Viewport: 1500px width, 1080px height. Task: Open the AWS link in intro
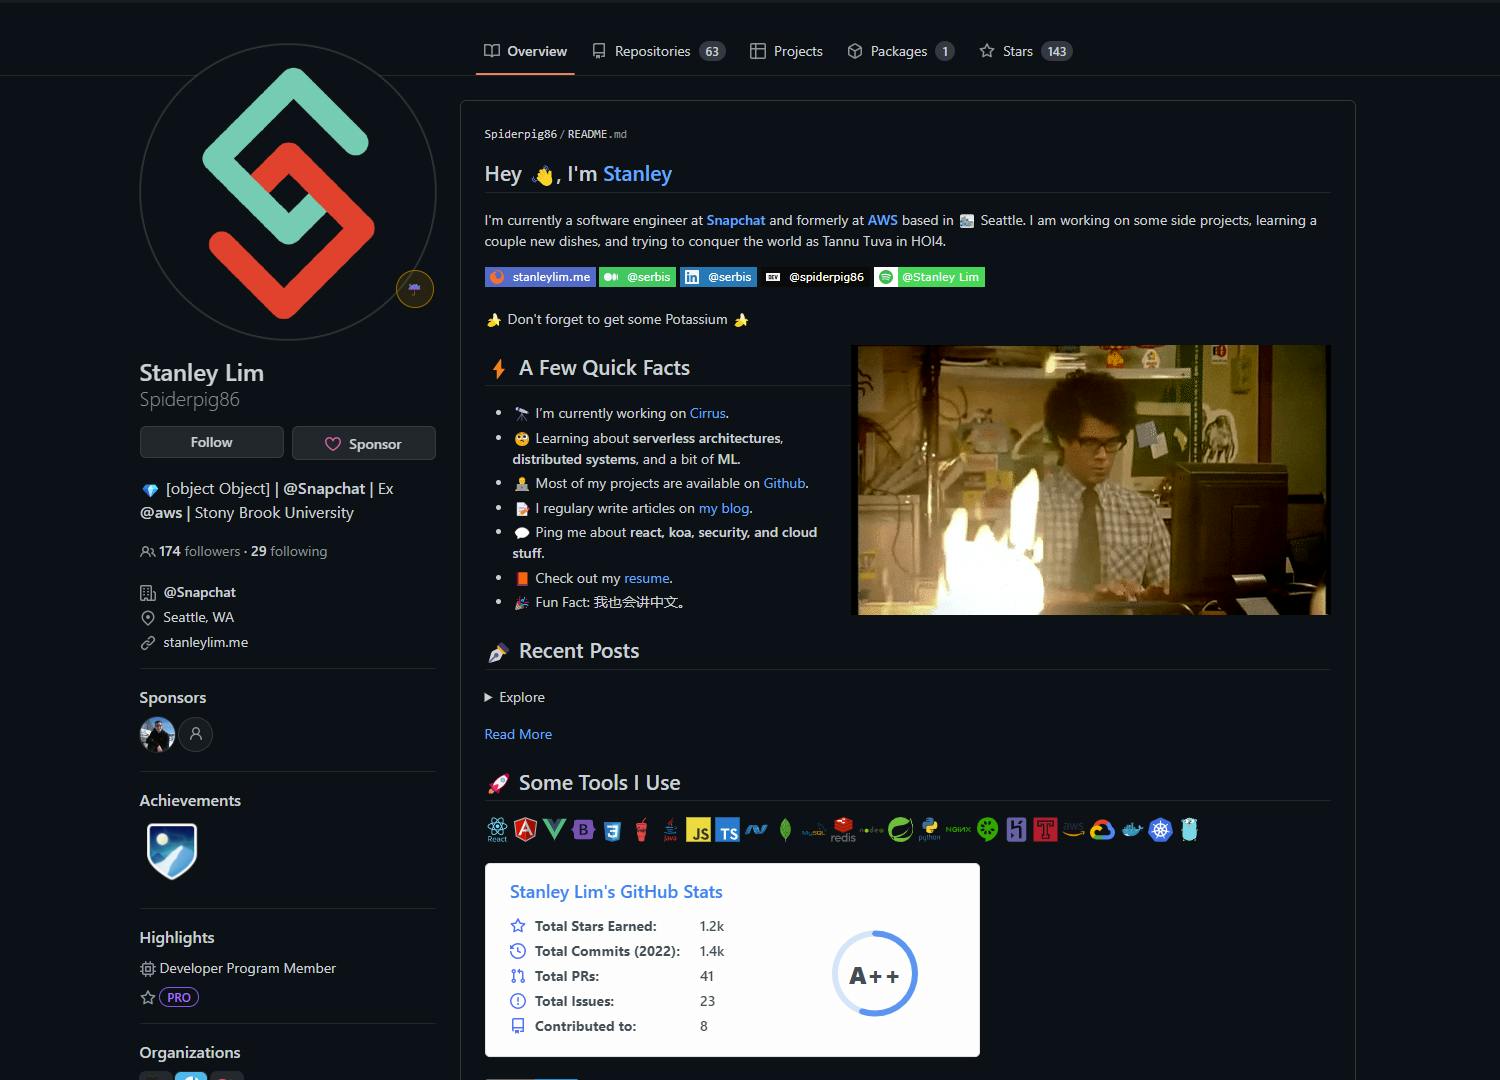pyautogui.click(x=883, y=220)
